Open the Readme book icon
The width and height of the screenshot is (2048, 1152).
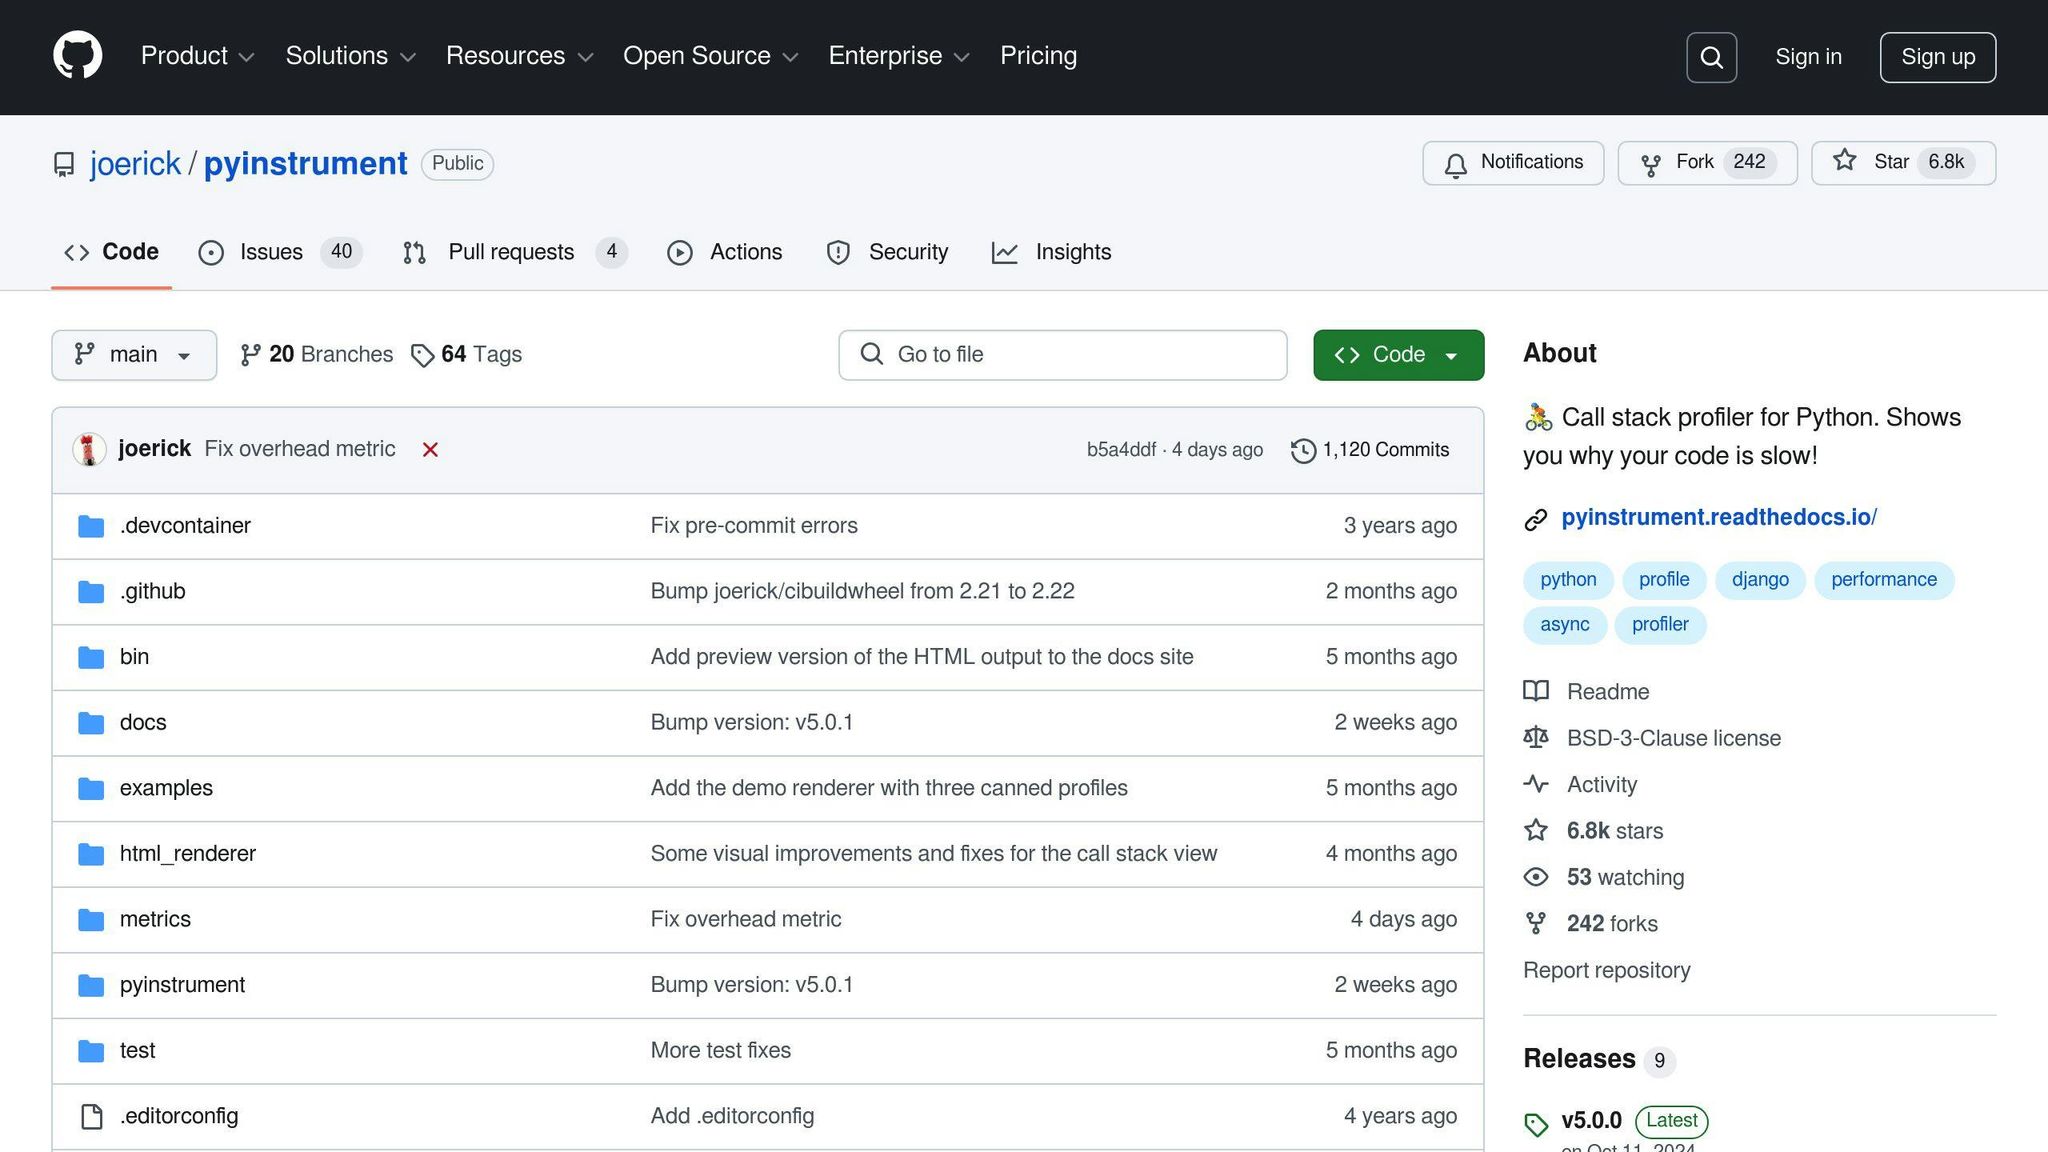pyautogui.click(x=1535, y=691)
